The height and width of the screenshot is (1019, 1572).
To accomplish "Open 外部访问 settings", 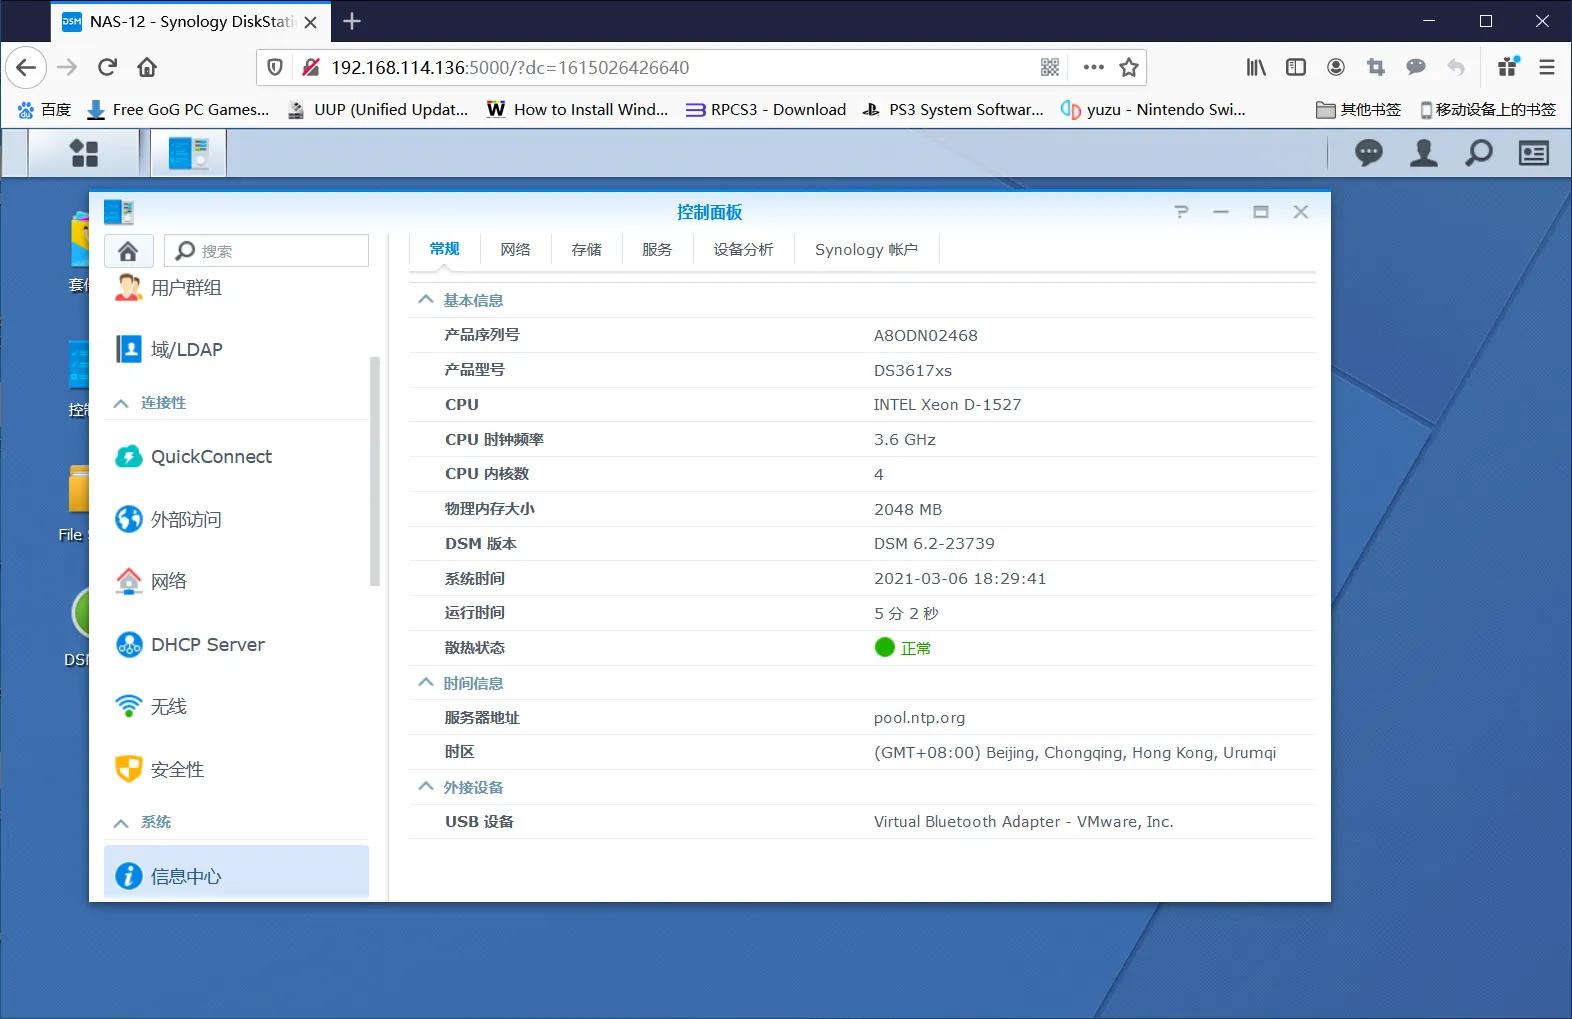I will 236,519.
